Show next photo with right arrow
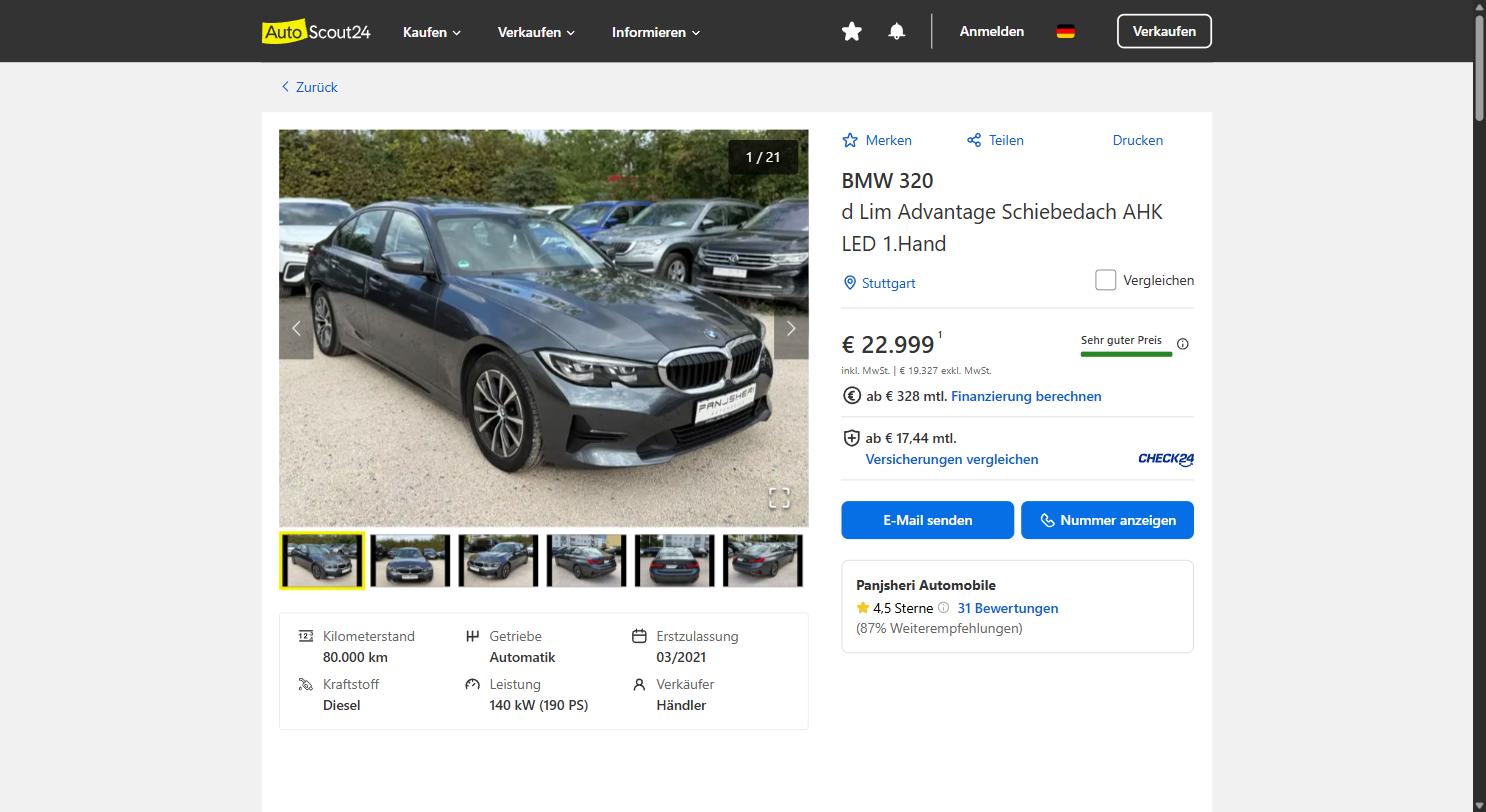The height and width of the screenshot is (812, 1486). (x=791, y=328)
